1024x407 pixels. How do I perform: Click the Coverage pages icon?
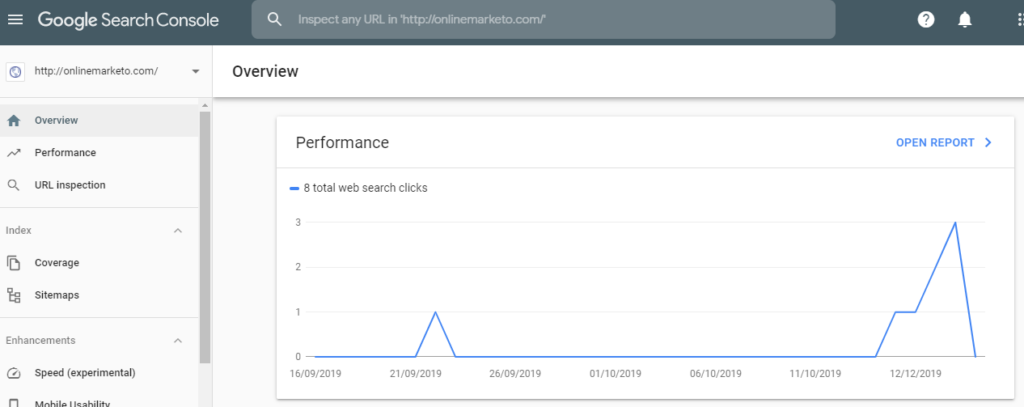click(14, 263)
